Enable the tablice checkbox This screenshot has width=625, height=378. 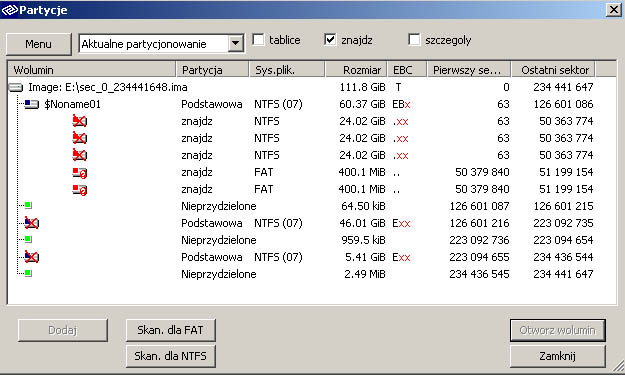tap(258, 39)
